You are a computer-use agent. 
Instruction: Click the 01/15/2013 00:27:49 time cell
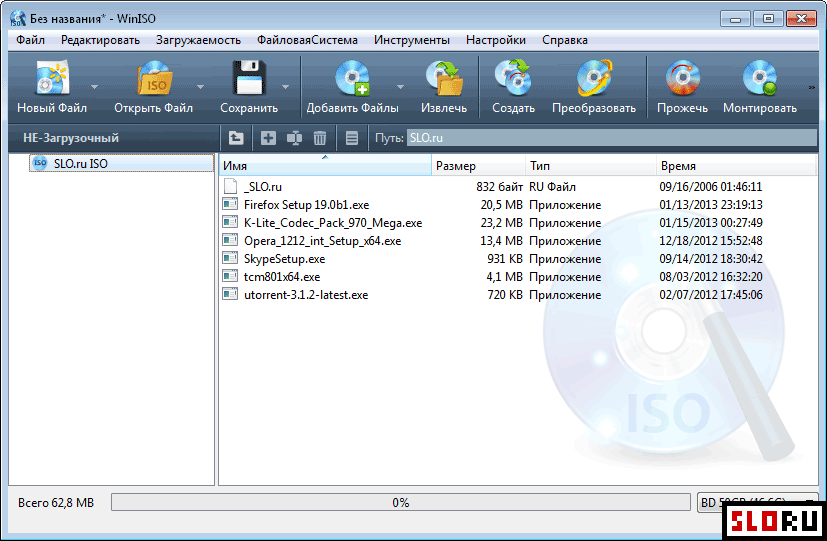pyautogui.click(x=710, y=223)
